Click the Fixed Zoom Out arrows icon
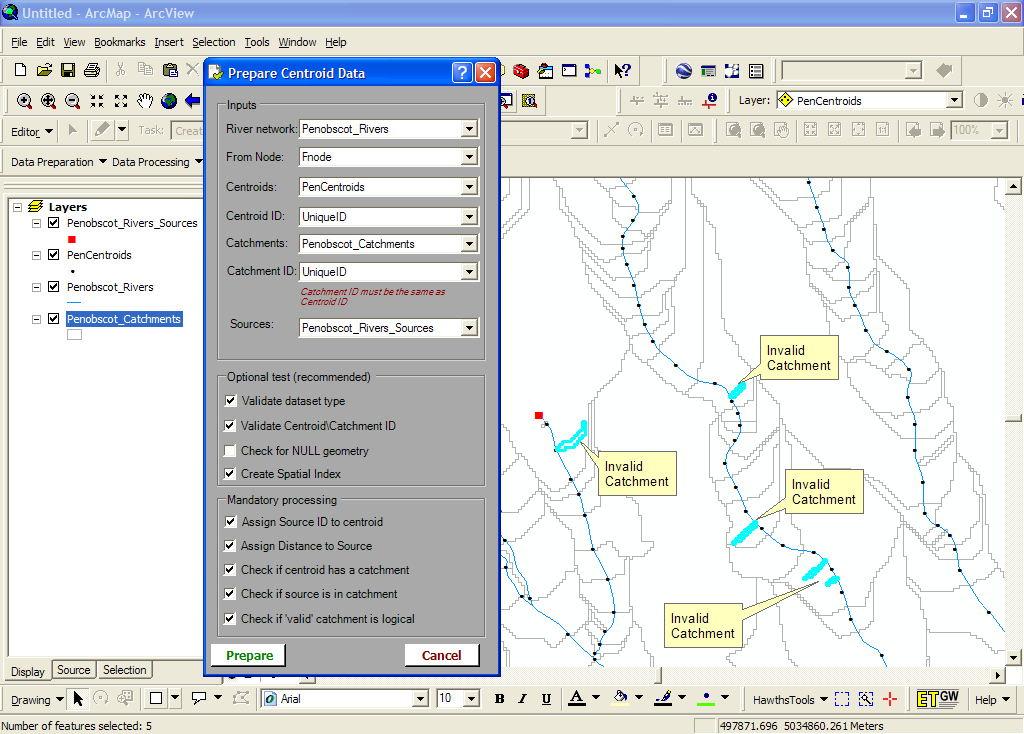Image resolution: width=1024 pixels, height=734 pixels. [121, 101]
